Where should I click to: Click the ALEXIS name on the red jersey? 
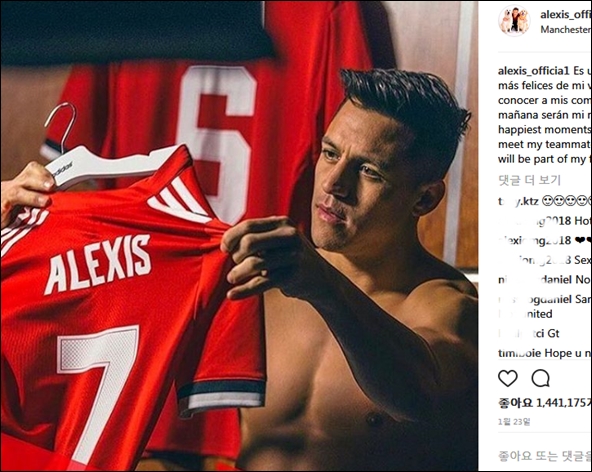pos(97,264)
